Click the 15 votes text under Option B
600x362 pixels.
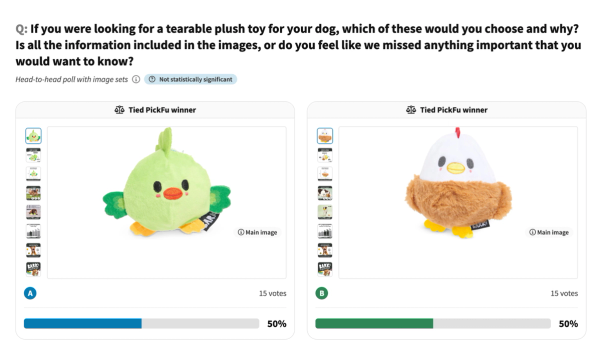[564, 294]
